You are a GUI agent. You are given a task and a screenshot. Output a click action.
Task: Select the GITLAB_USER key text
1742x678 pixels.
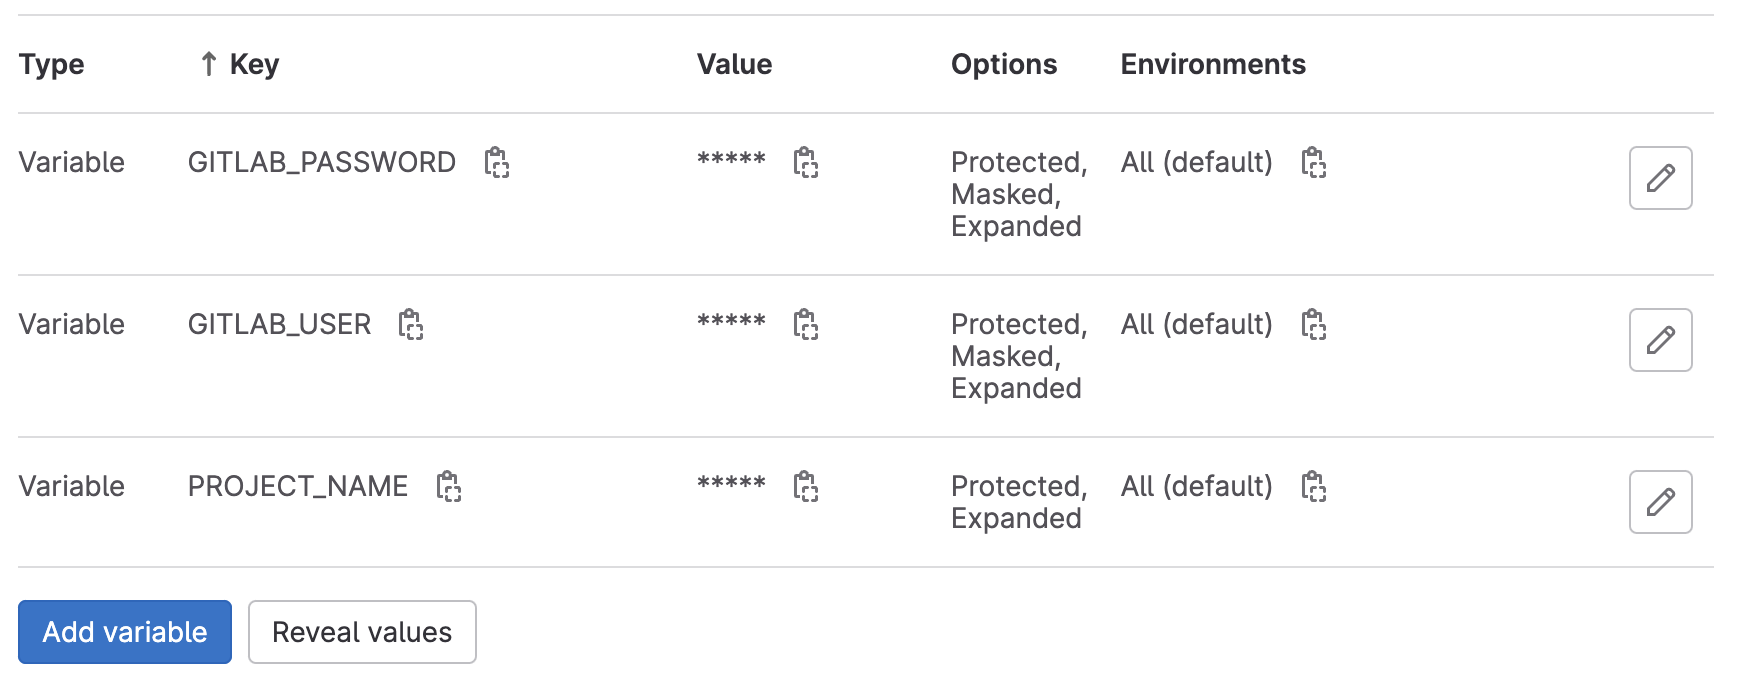point(279,324)
